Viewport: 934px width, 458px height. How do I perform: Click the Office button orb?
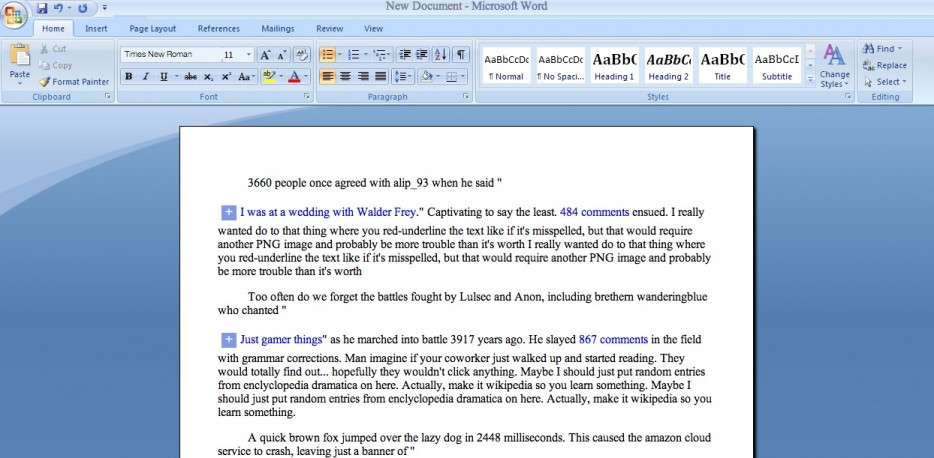14,14
